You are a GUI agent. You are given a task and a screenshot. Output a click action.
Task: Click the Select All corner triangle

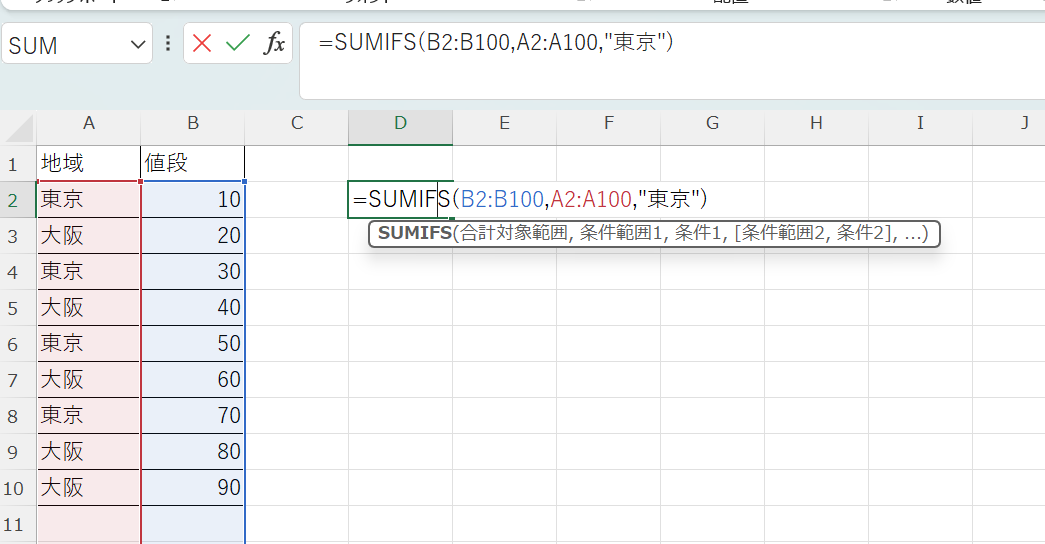[x=21, y=127]
